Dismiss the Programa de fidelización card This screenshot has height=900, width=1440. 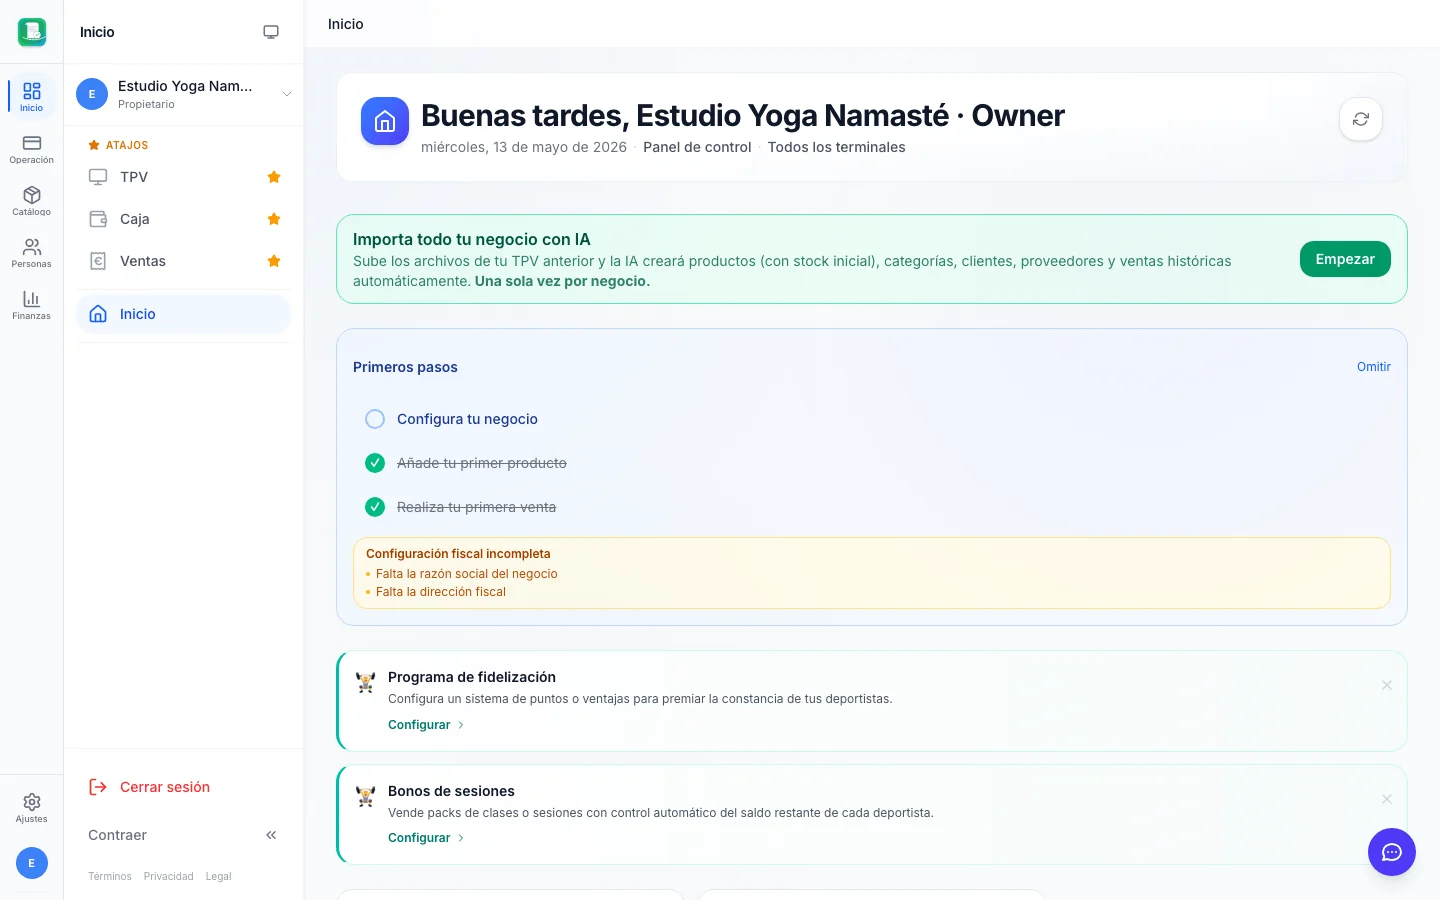pyautogui.click(x=1387, y=685)
